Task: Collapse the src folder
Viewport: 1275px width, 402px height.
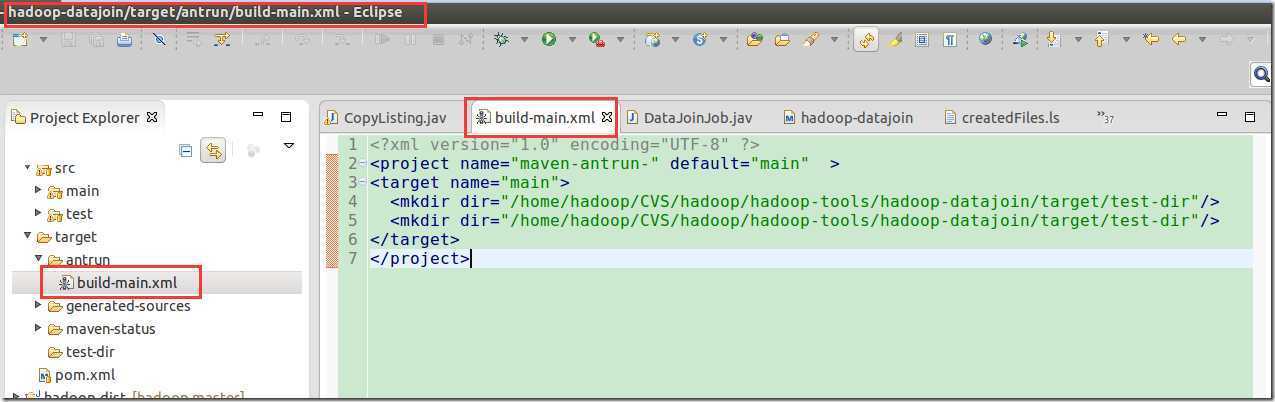Action: [27, 168]
